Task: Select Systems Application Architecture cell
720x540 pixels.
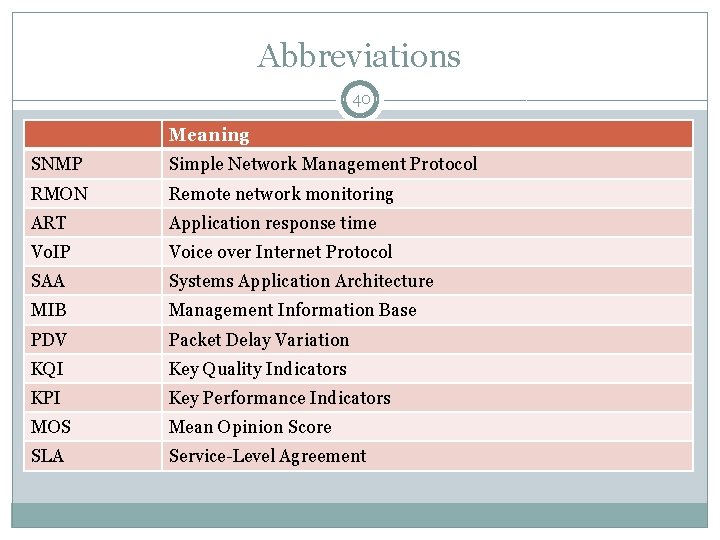Action: [x=300, y=281]
